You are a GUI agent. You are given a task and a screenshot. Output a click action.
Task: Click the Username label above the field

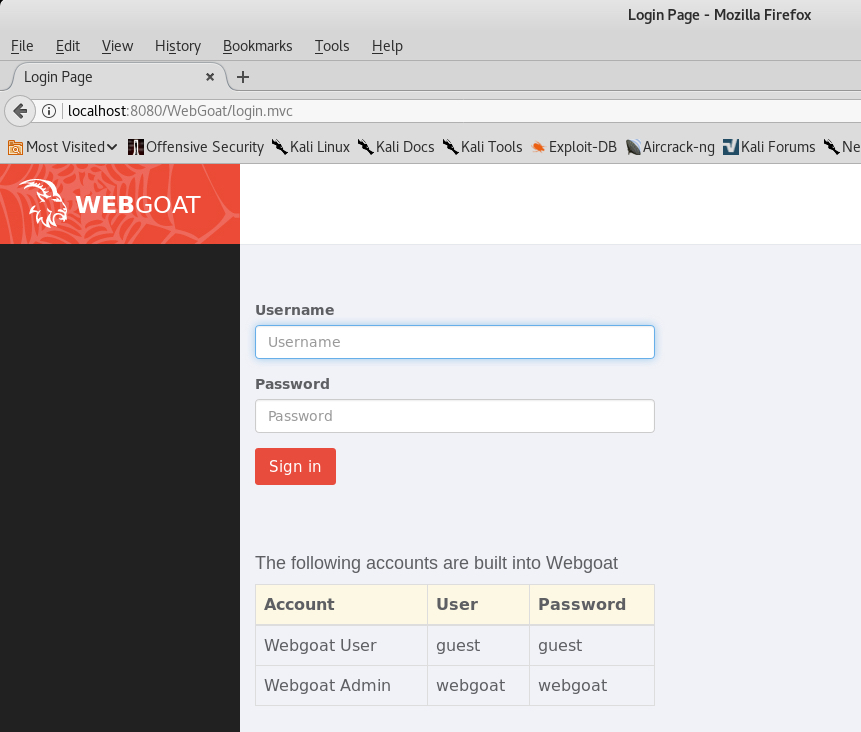click(x=294, y=310)
